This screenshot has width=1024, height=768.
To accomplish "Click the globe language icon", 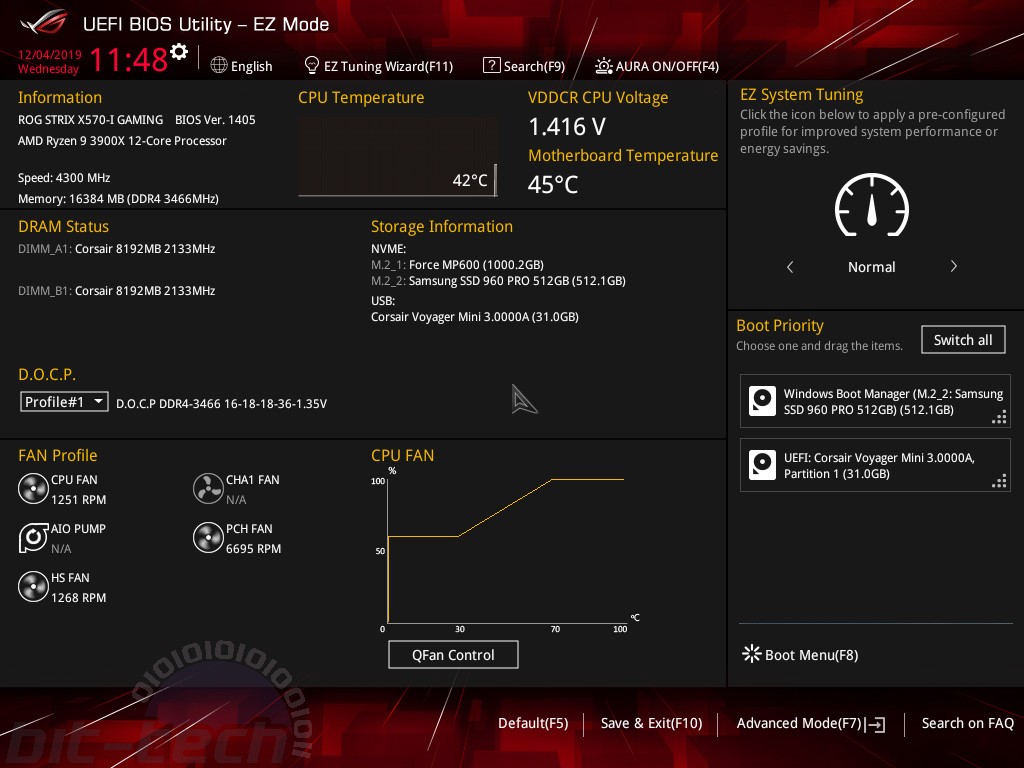I will tap(219, 65).
